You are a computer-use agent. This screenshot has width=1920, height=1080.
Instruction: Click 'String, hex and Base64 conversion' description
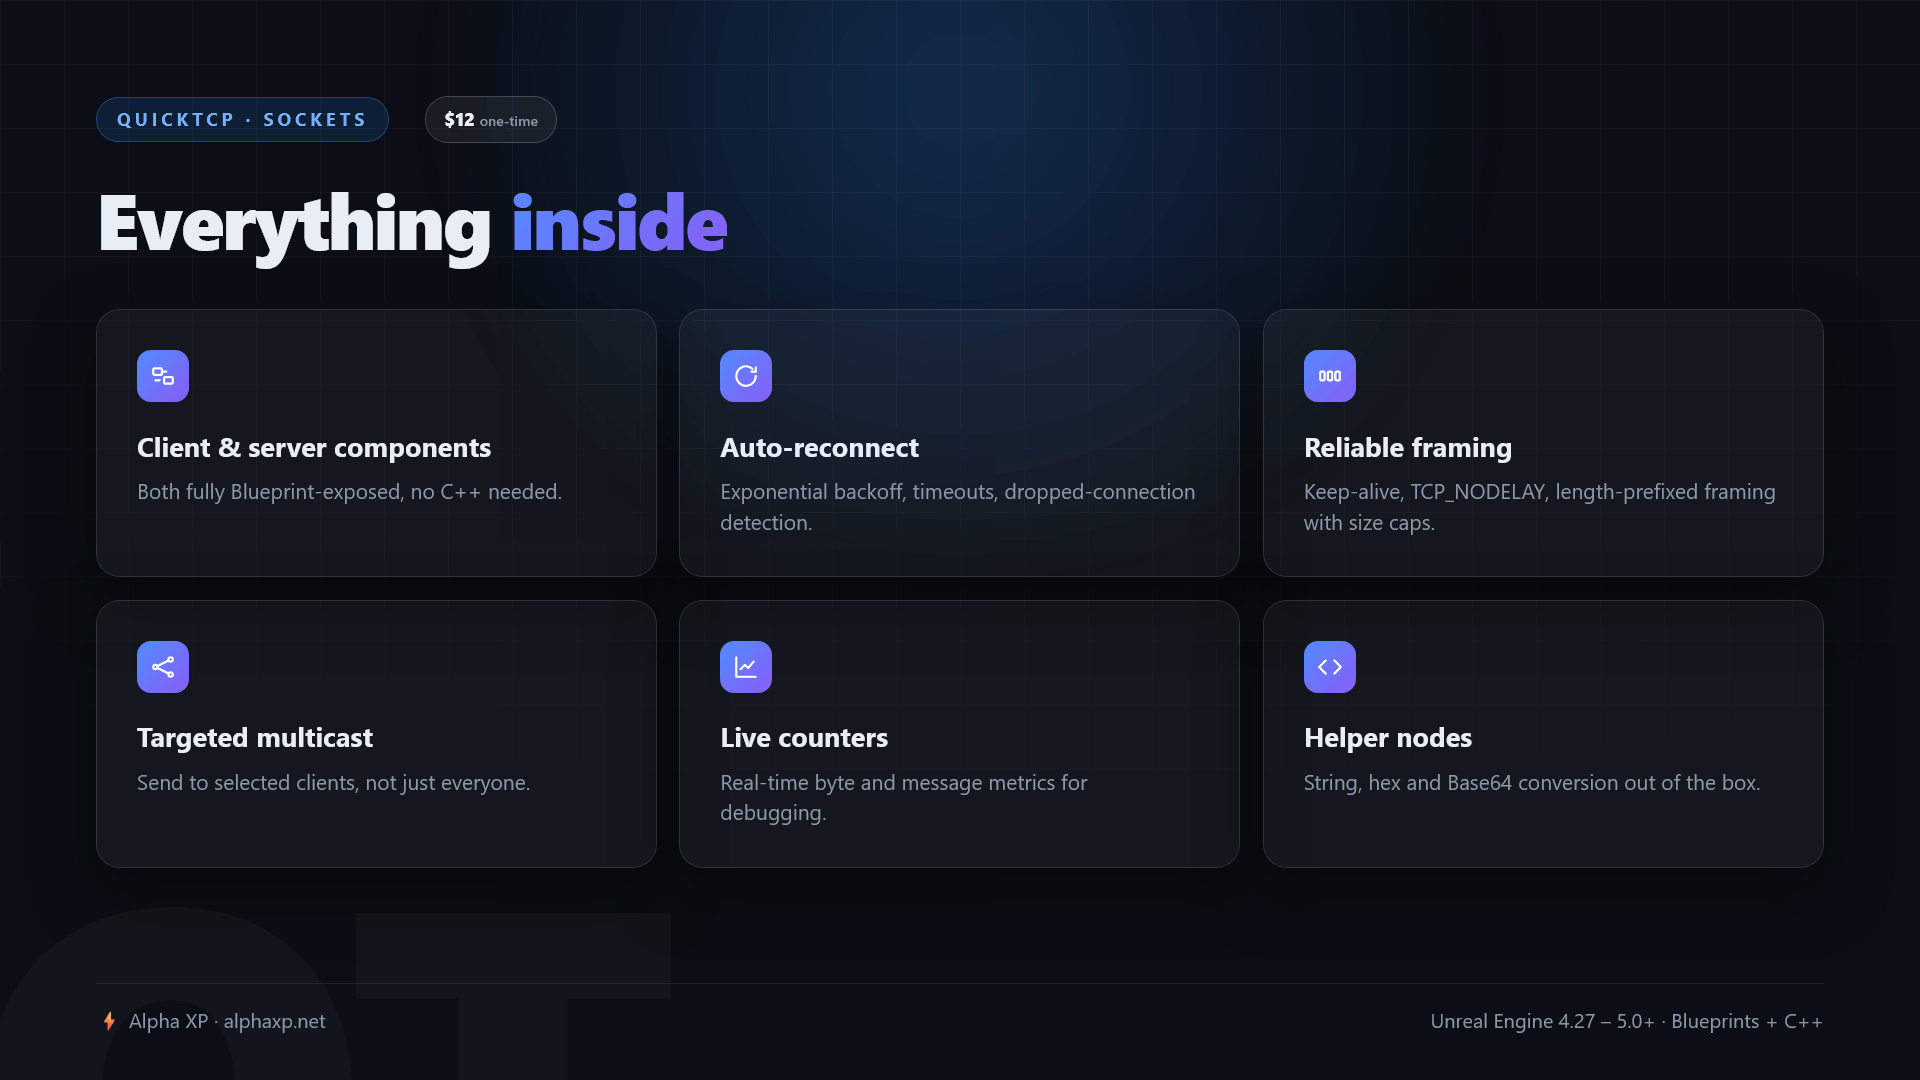pos(1532,783)
